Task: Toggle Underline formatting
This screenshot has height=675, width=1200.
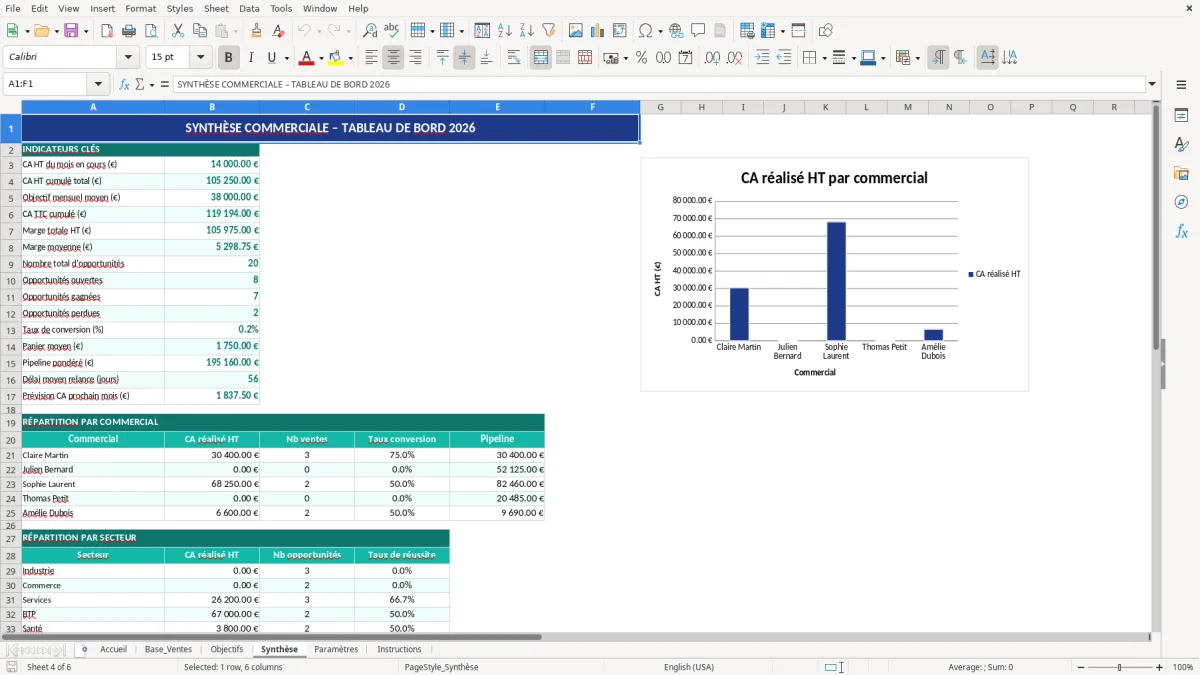Action: 272,58
